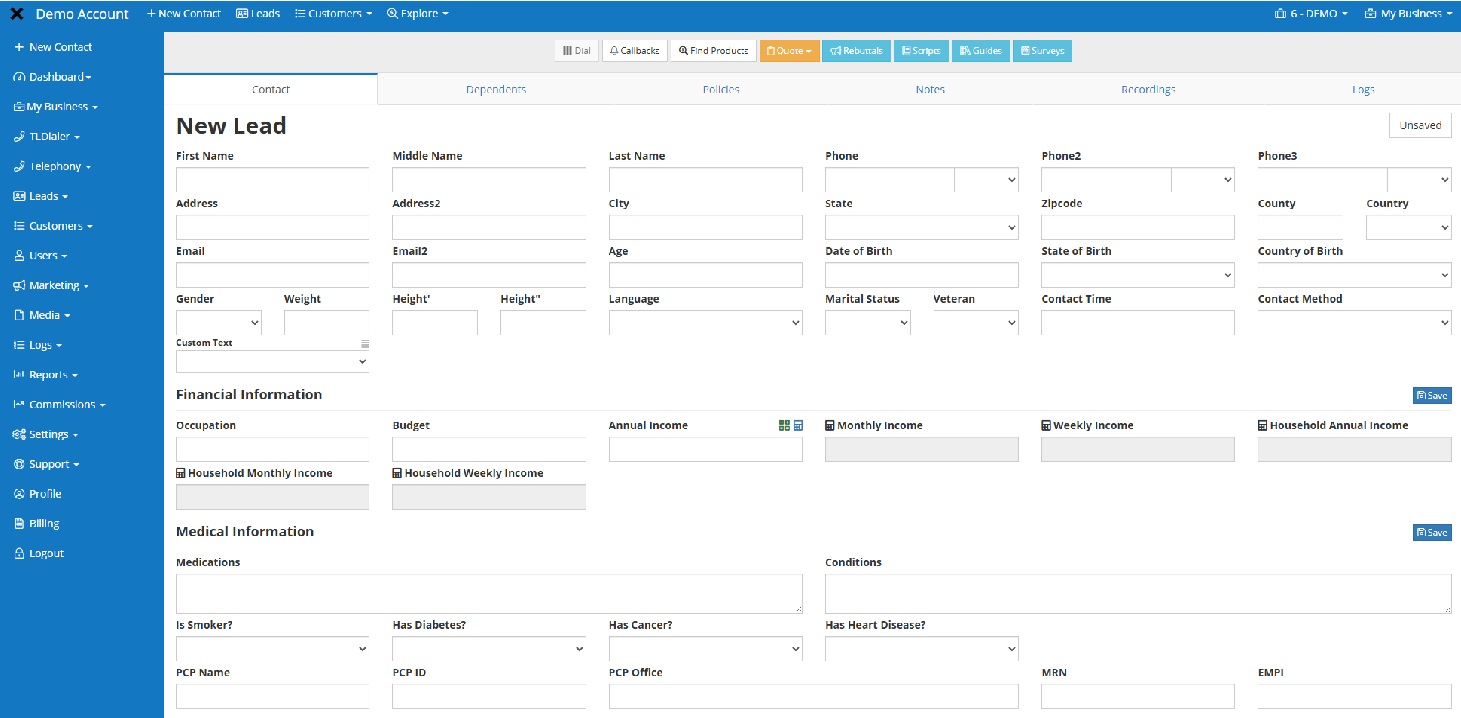
Task: Click calculator icon next to Household Monthly Income
Action: pyautogui.click(x=181, y=474)
